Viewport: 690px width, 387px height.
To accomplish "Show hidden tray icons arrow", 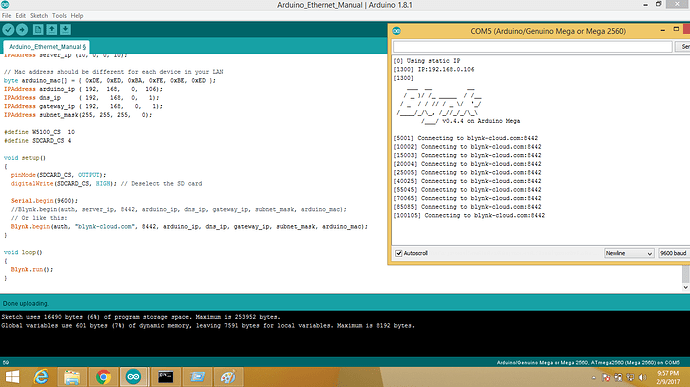I will pyautogui.click(x=594, y=377).
